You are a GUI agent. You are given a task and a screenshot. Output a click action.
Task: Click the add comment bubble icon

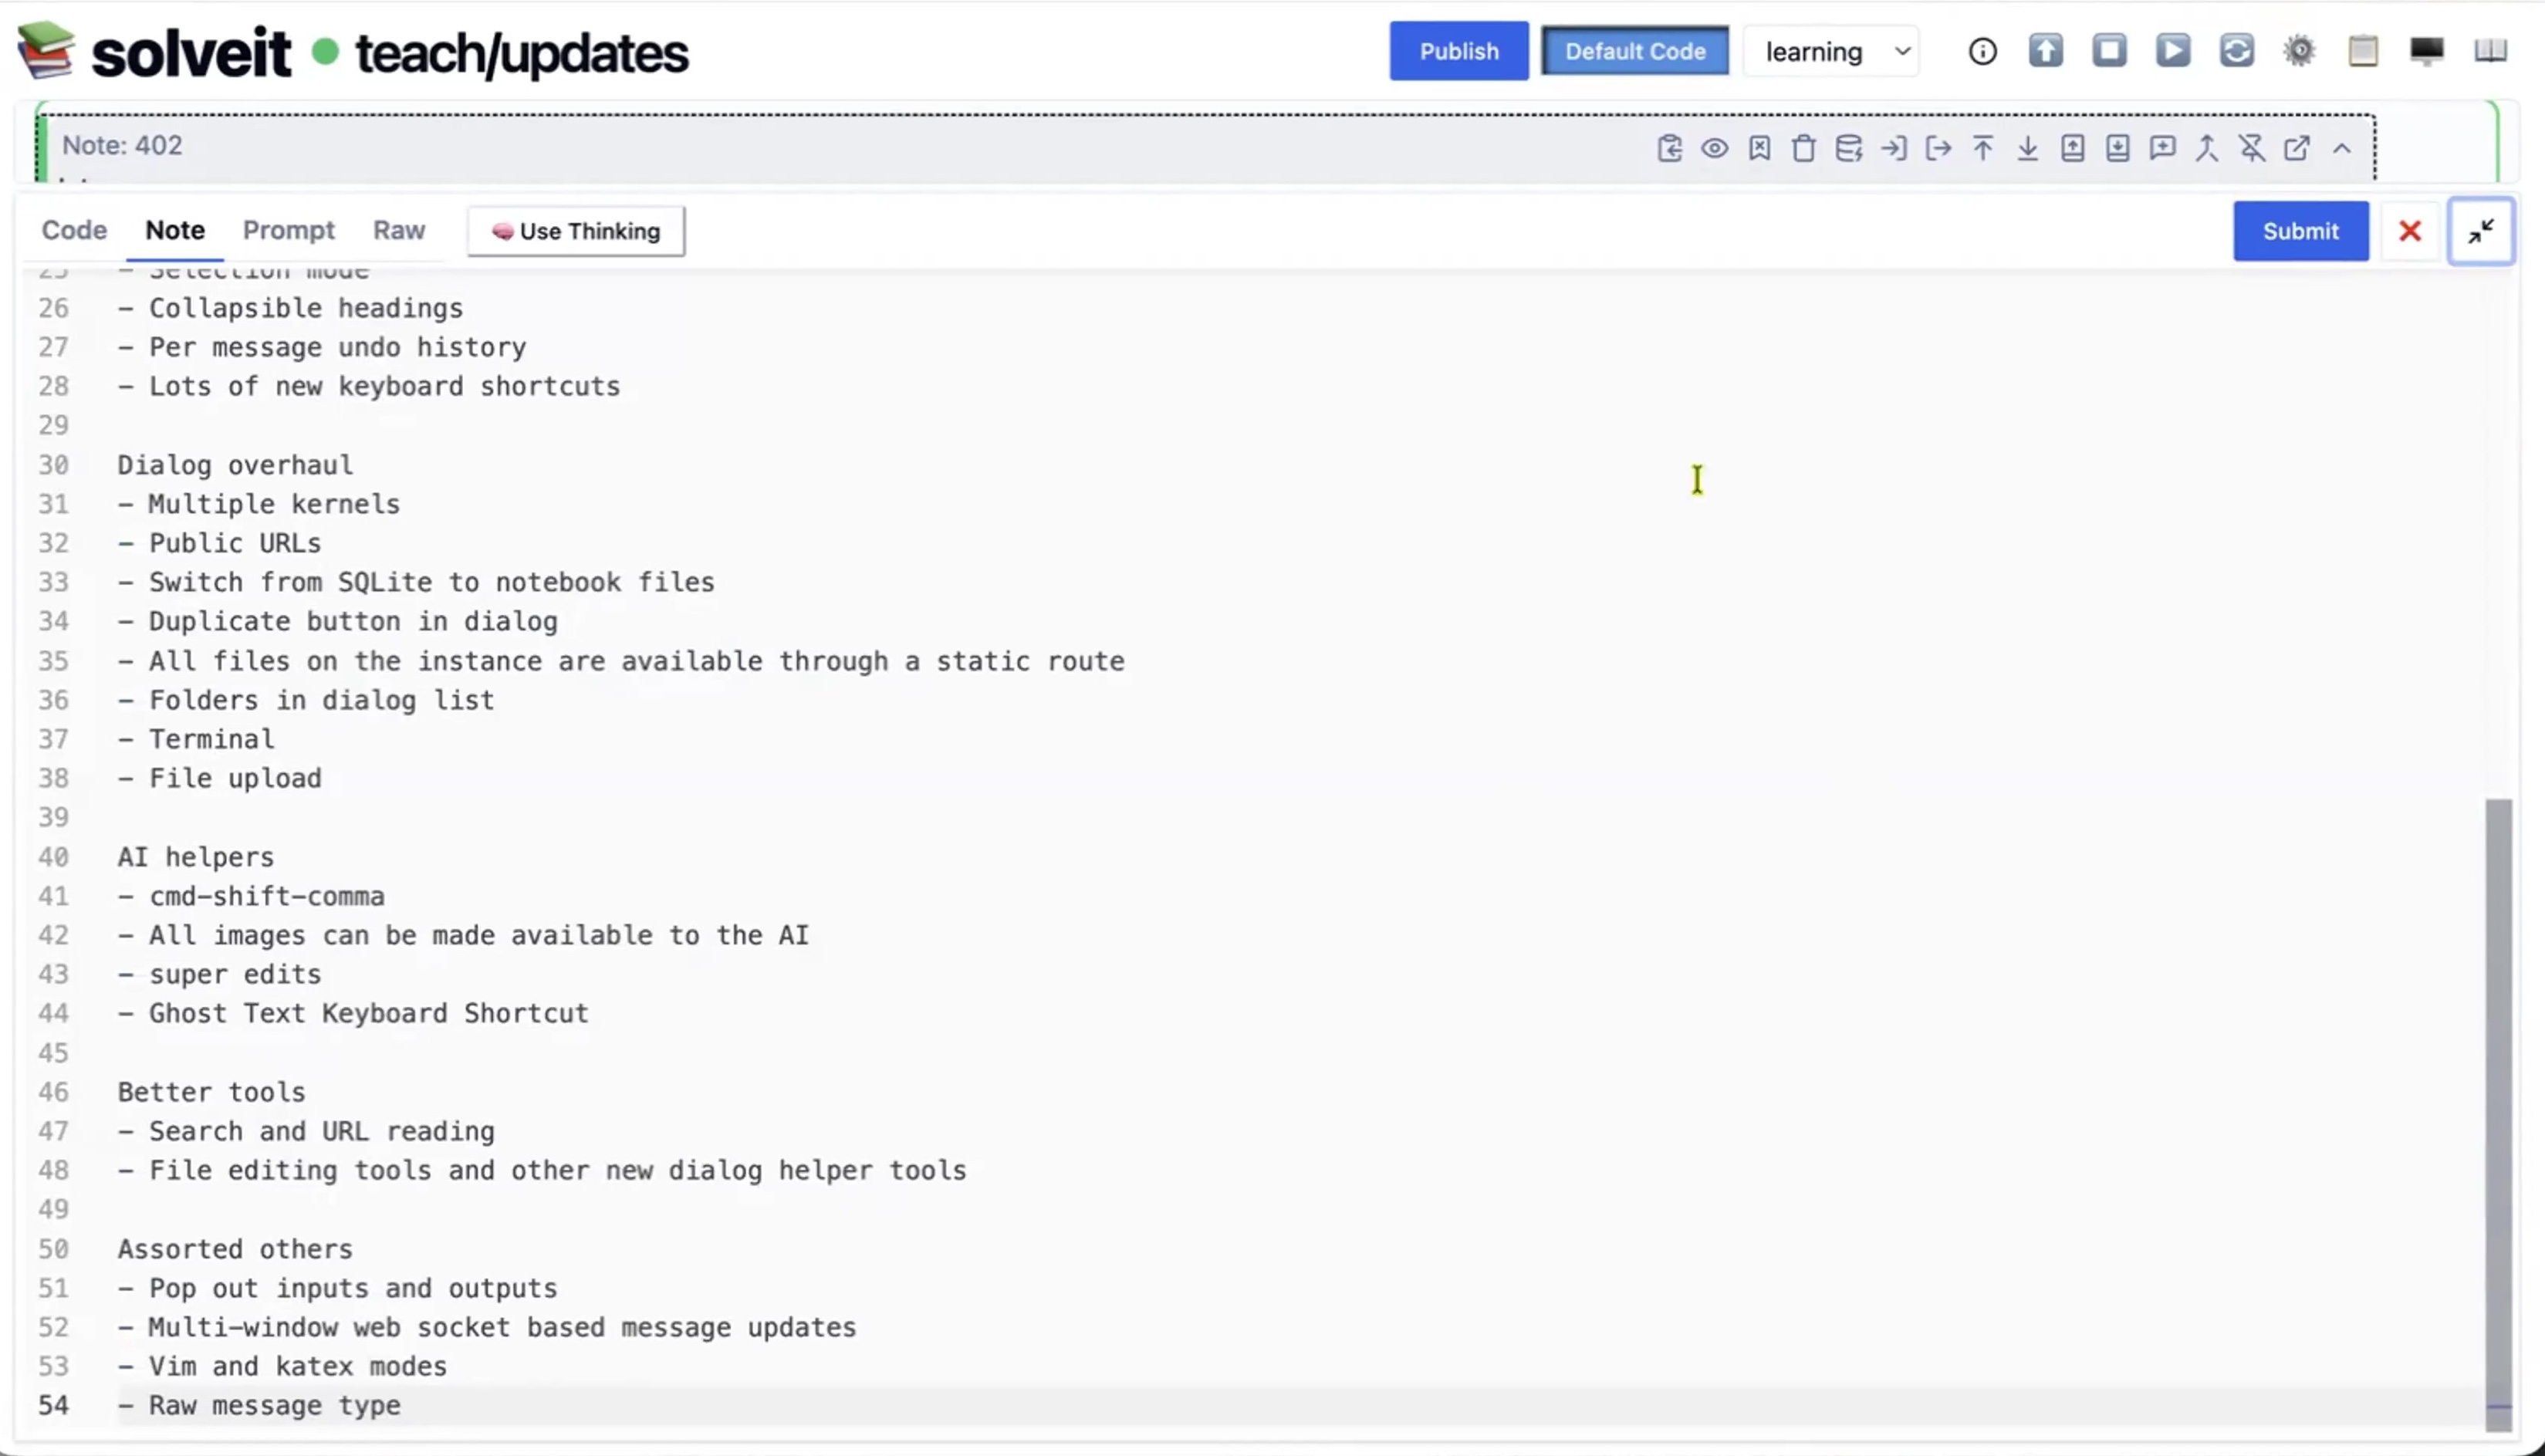[2162, 149]
